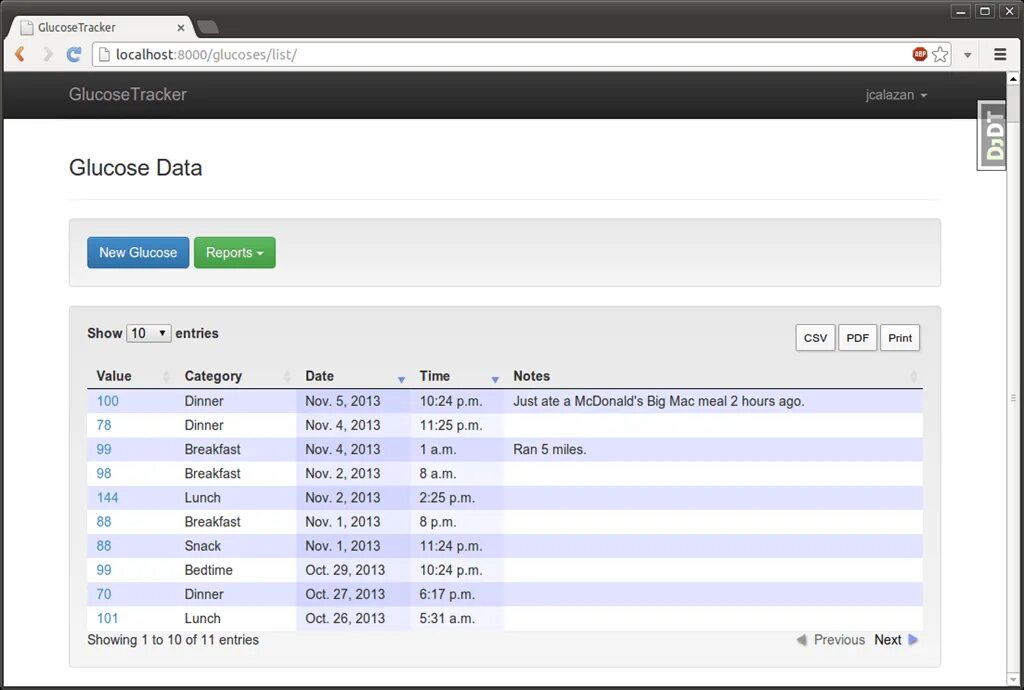Click the 'Oct. 29, 2013' date cell

pos(353,570)
